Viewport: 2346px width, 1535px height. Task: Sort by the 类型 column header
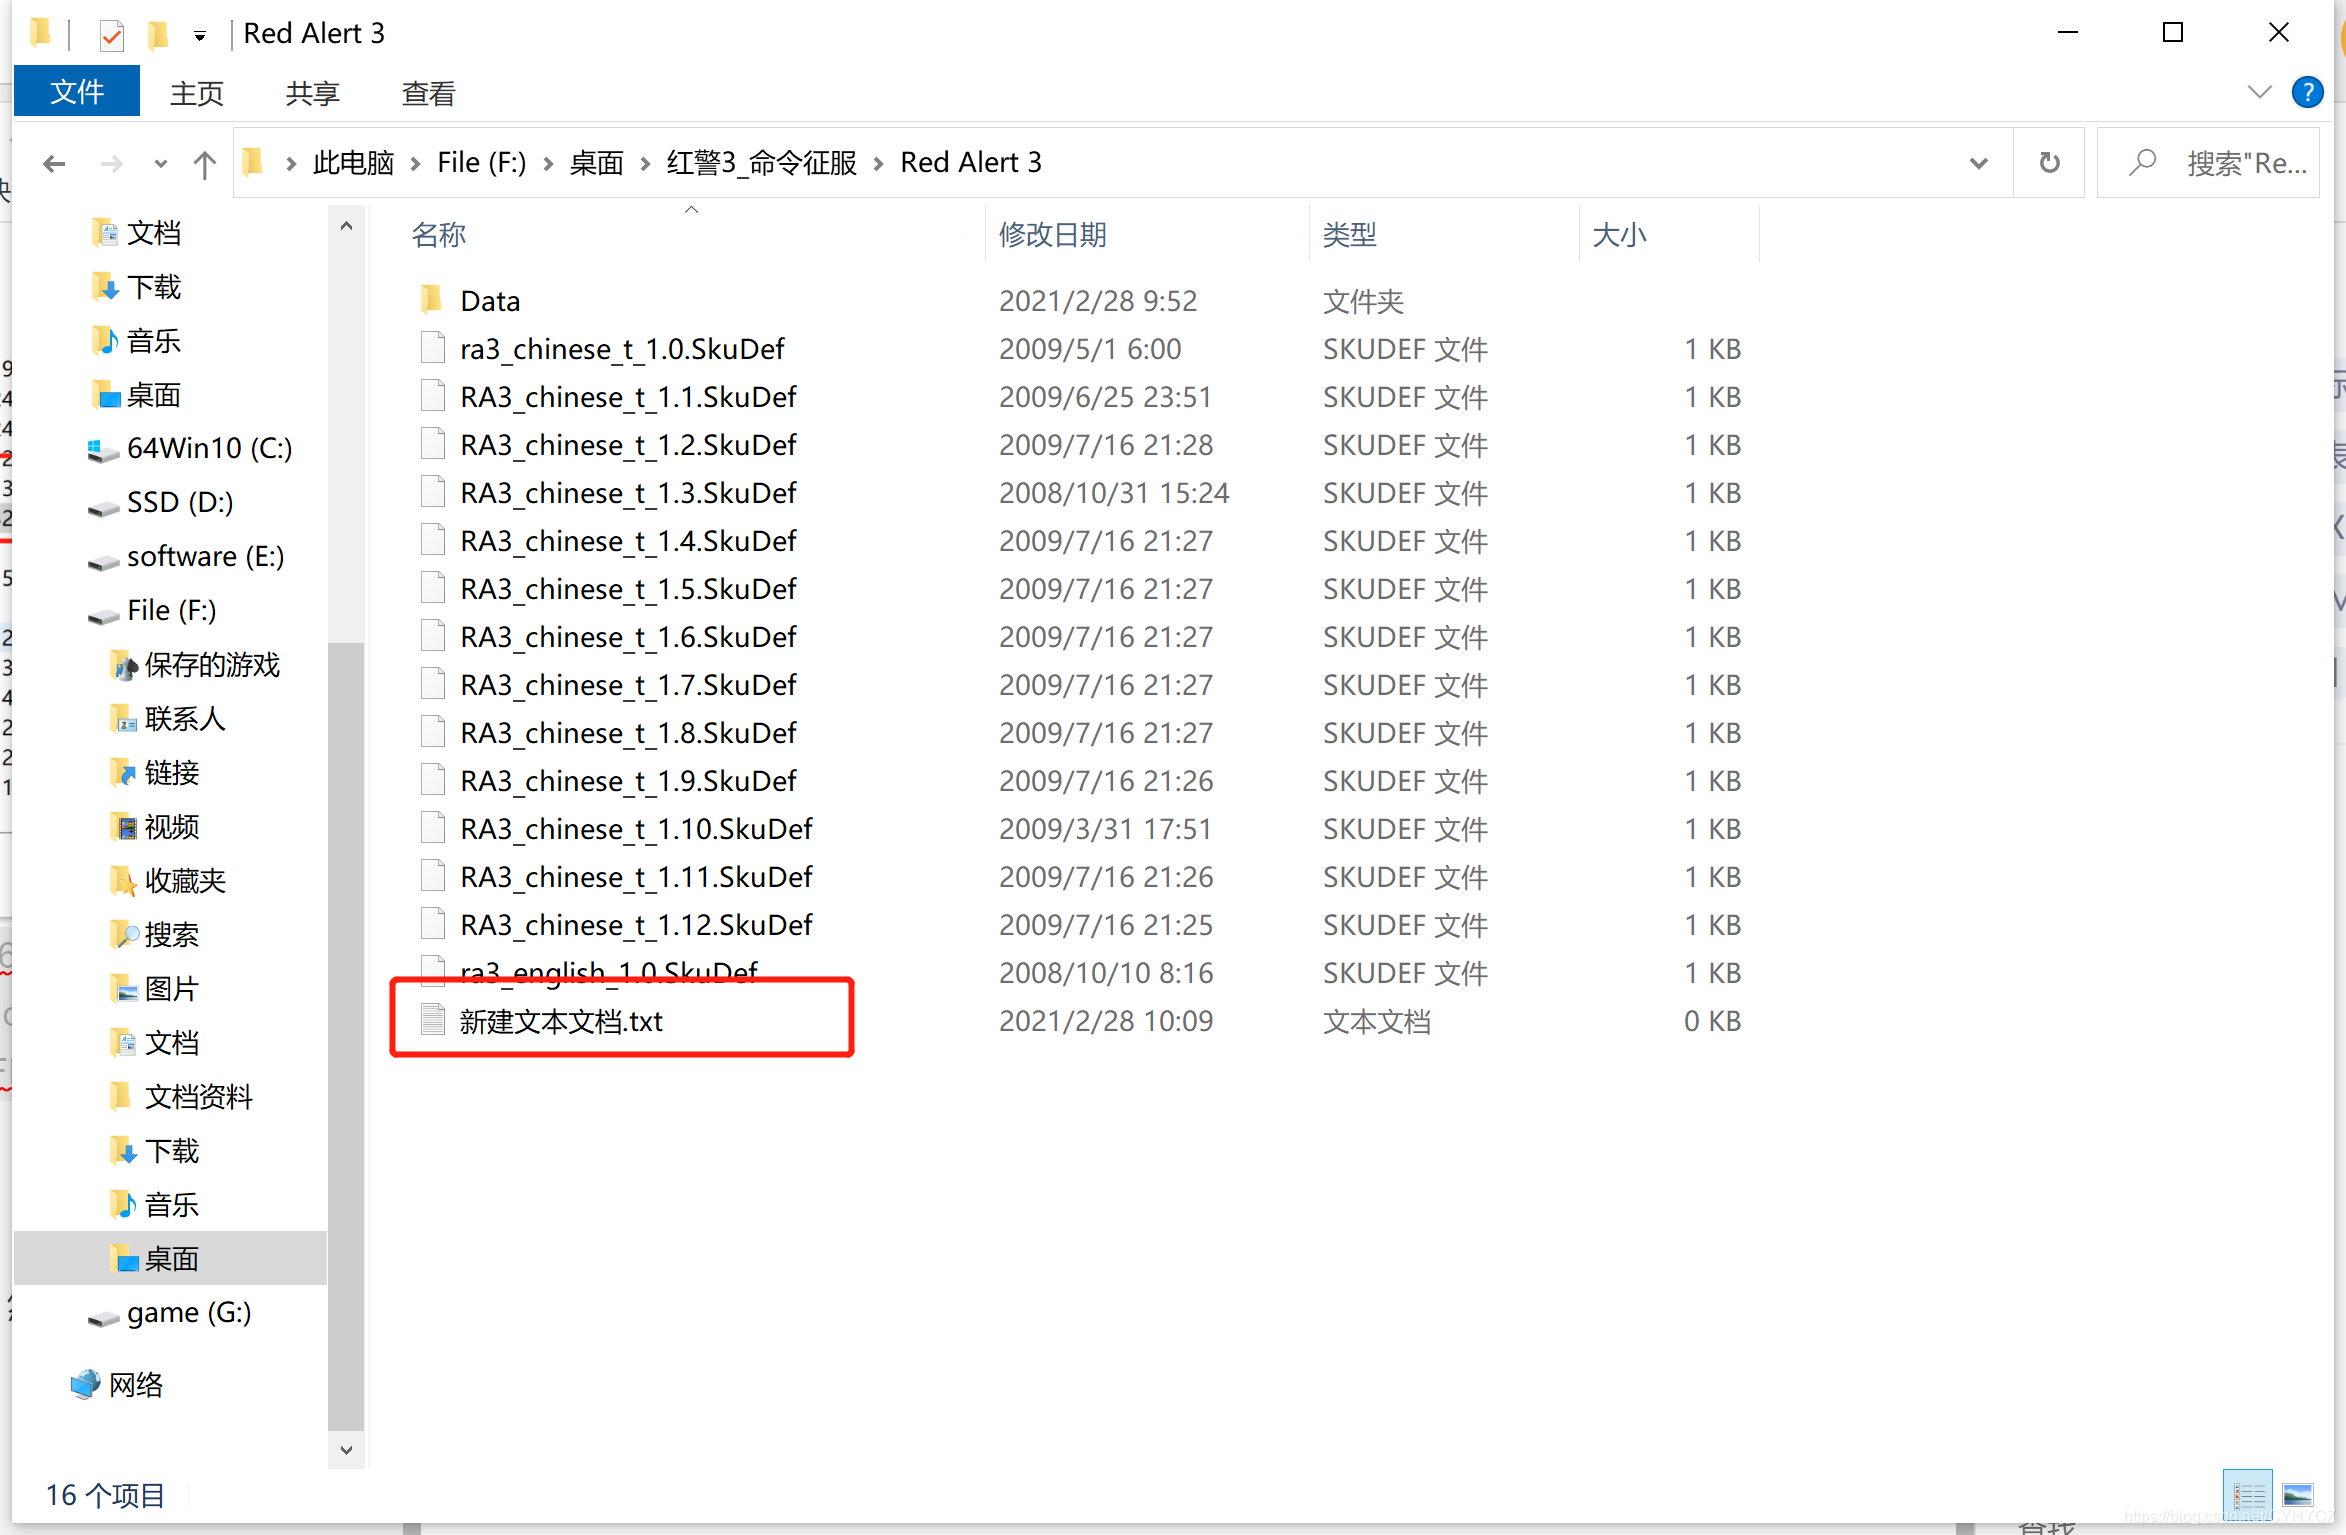click(x=1350, y=235)
